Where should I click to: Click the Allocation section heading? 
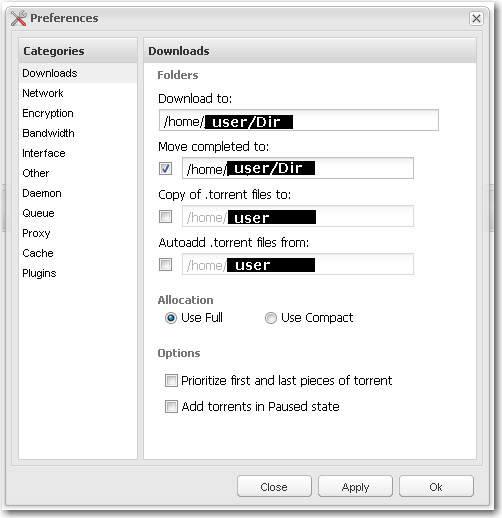point(185,300)
